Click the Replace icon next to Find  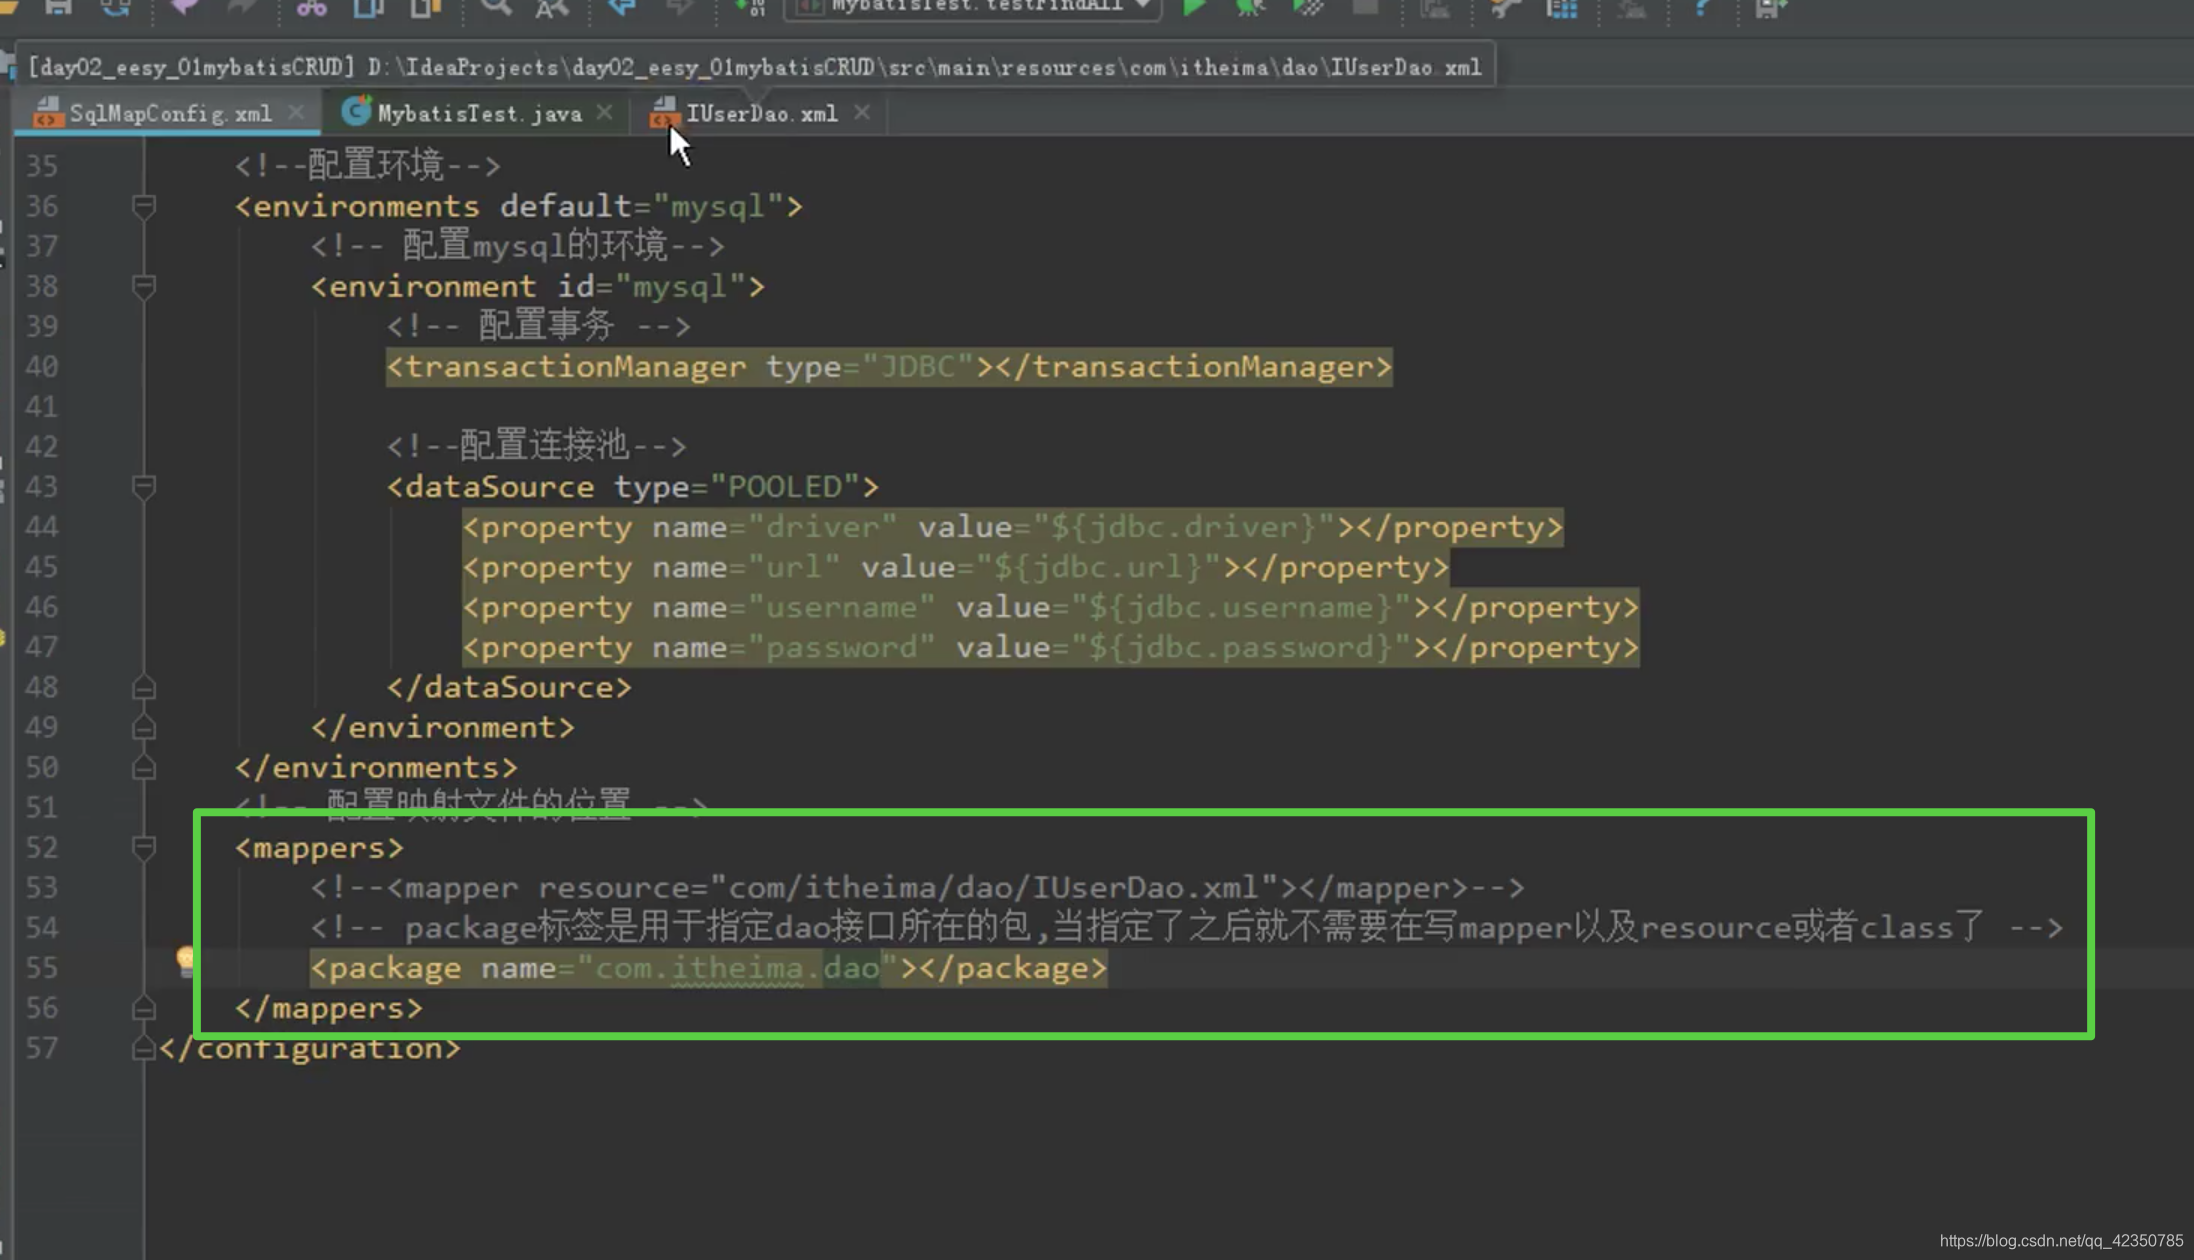click(551, 8)
